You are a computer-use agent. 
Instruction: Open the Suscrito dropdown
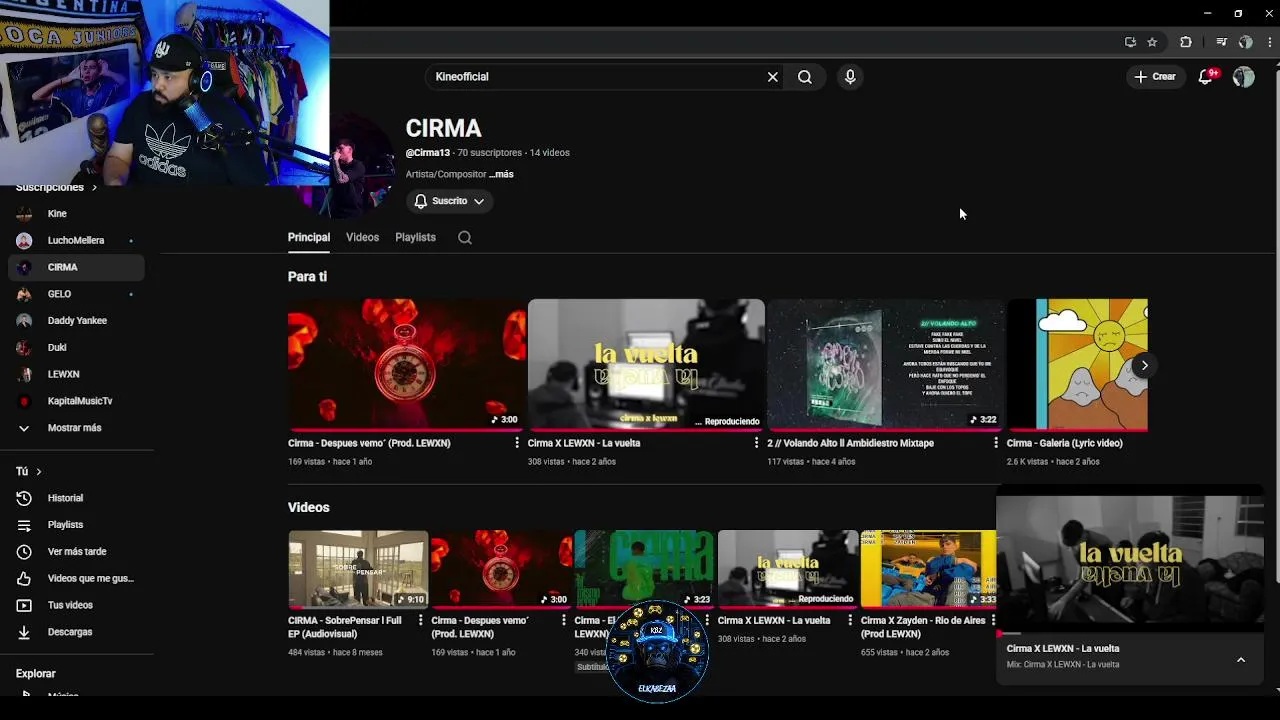[x=449, y=201]
